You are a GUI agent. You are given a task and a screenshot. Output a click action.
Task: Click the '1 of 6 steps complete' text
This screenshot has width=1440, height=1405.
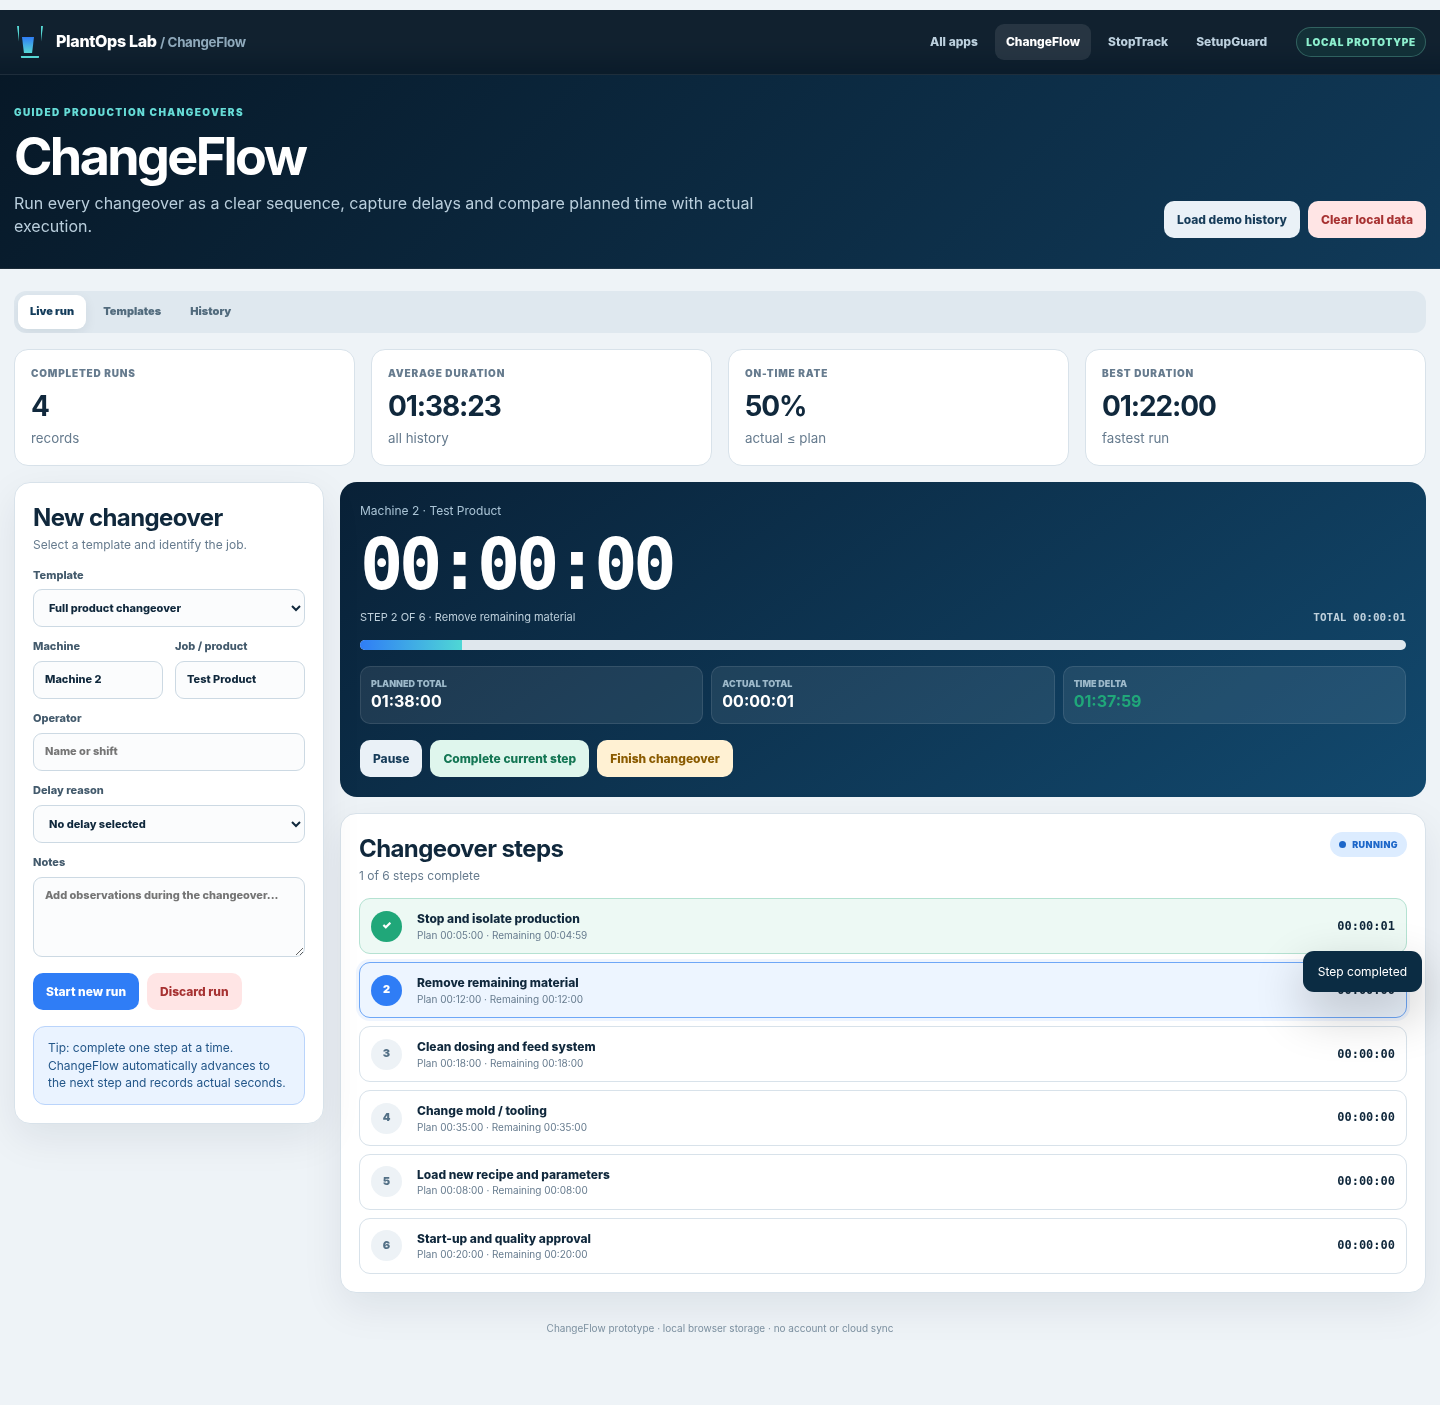click(x=419, y=876)
